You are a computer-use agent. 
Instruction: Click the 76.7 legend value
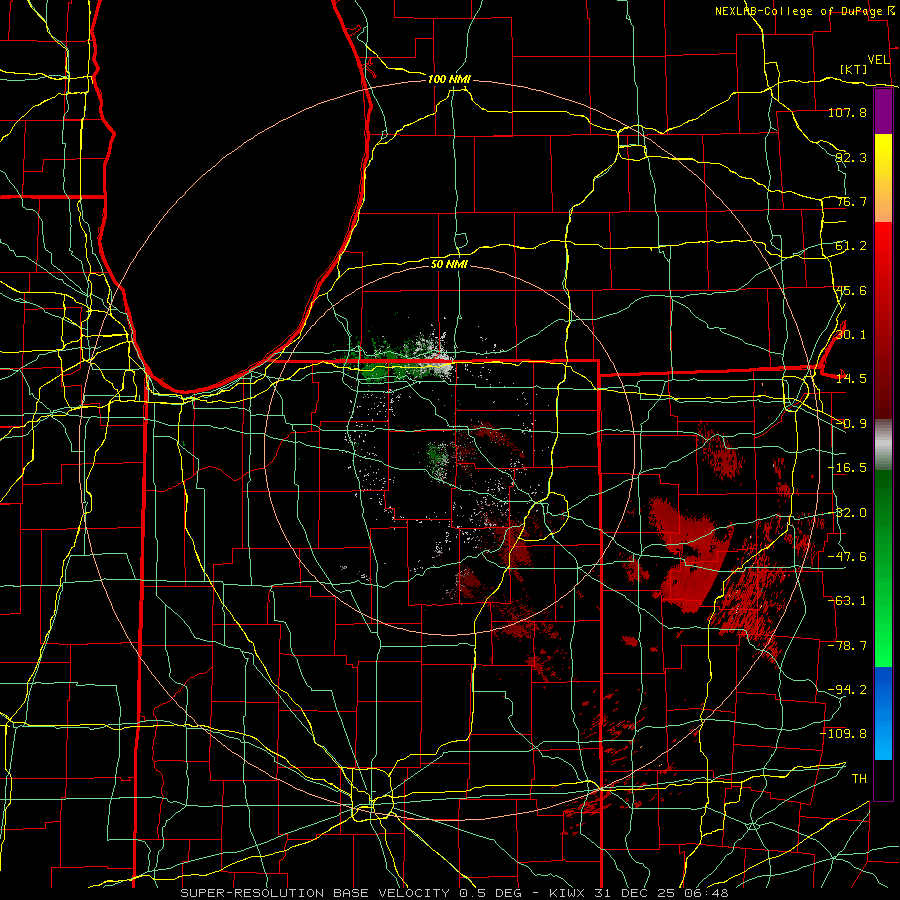(x=851, y=201)
